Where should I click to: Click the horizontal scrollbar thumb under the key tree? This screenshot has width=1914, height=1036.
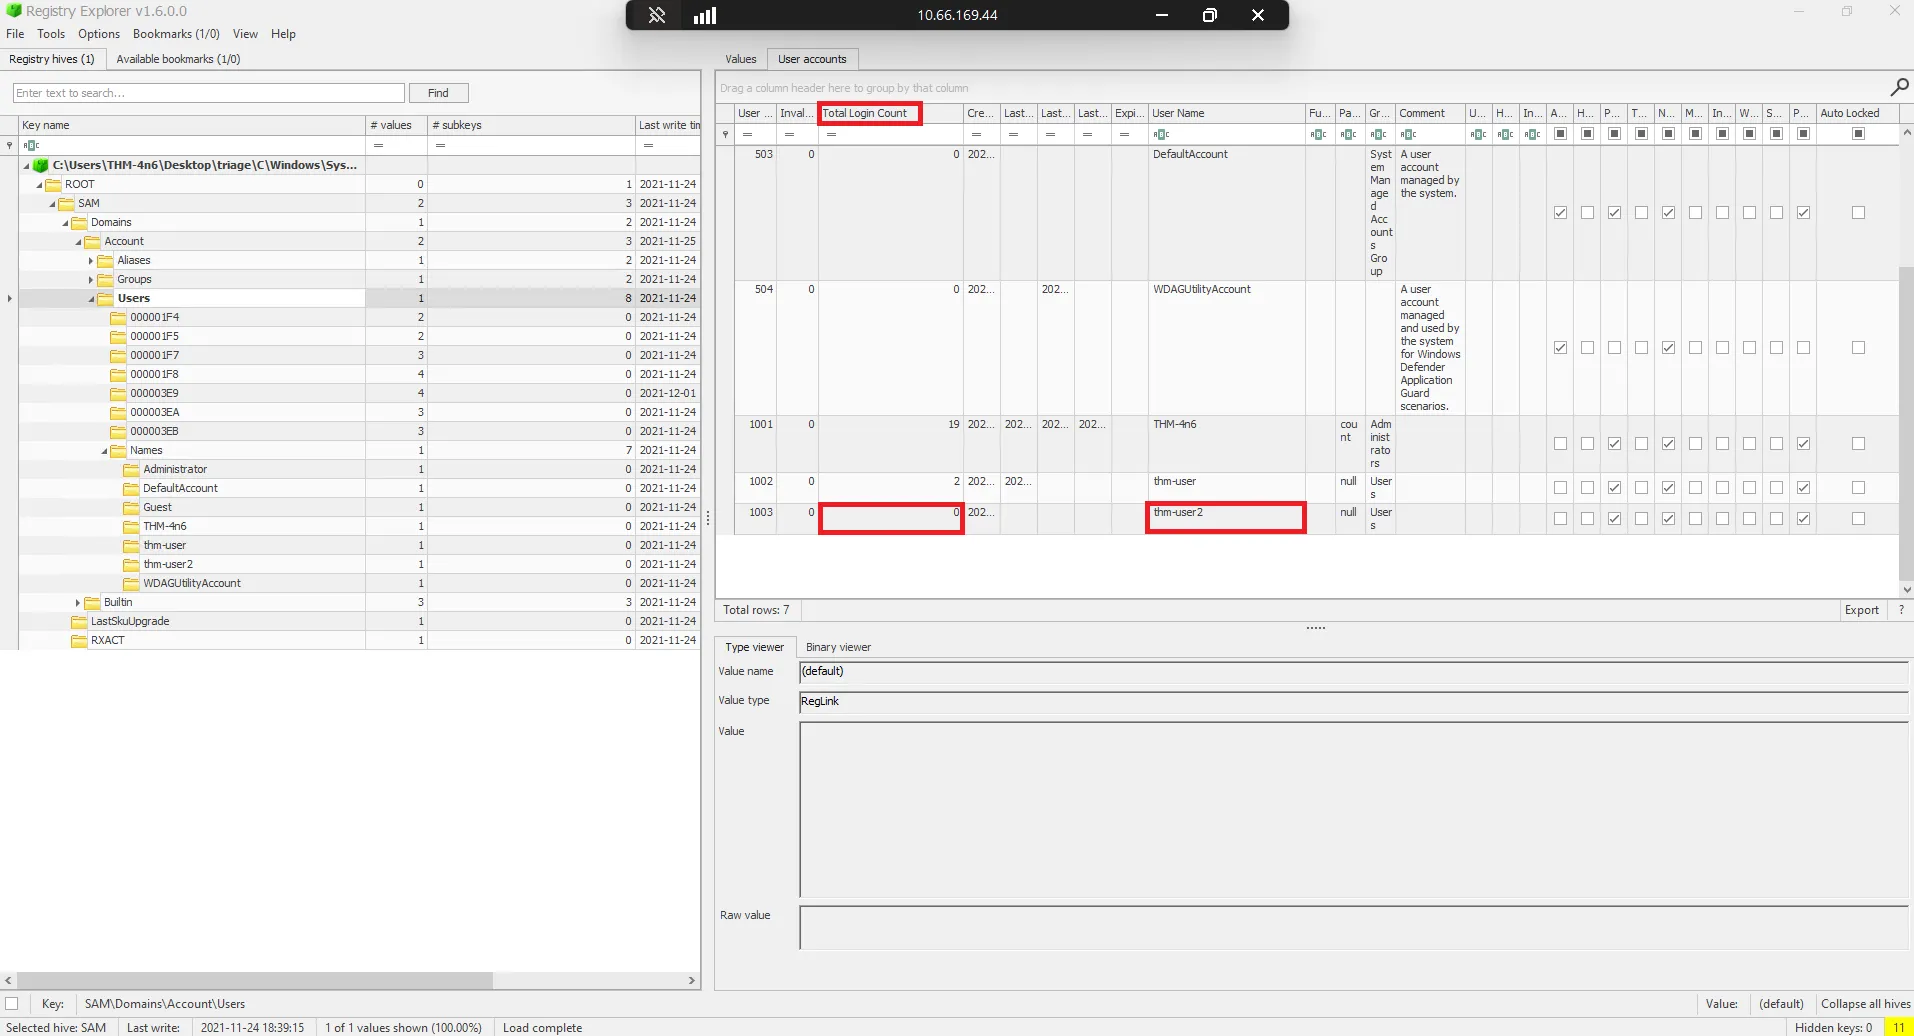[255, 981]
